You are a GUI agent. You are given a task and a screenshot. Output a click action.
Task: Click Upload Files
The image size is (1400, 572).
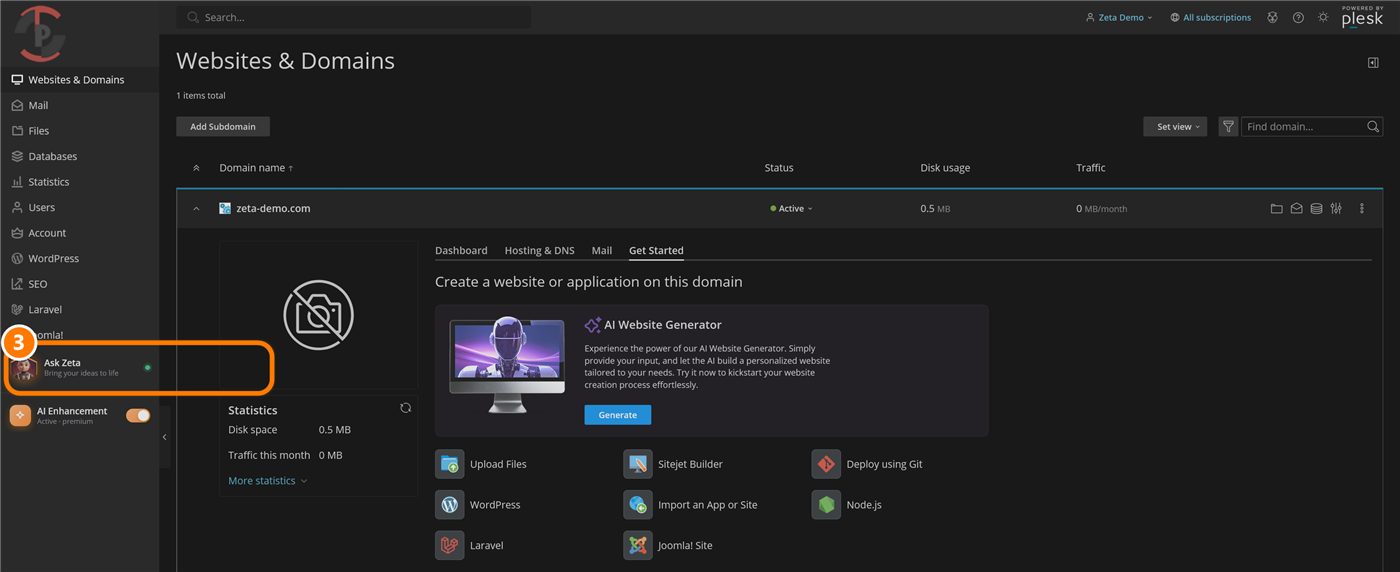481,464
